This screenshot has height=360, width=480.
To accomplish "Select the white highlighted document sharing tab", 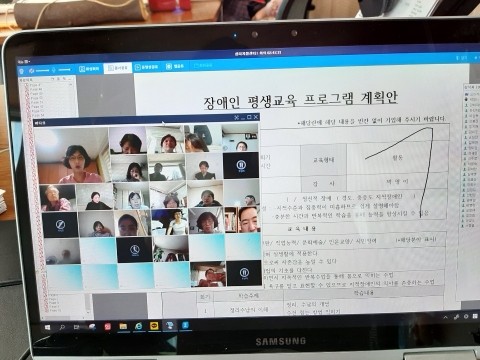I will point(118,68).
